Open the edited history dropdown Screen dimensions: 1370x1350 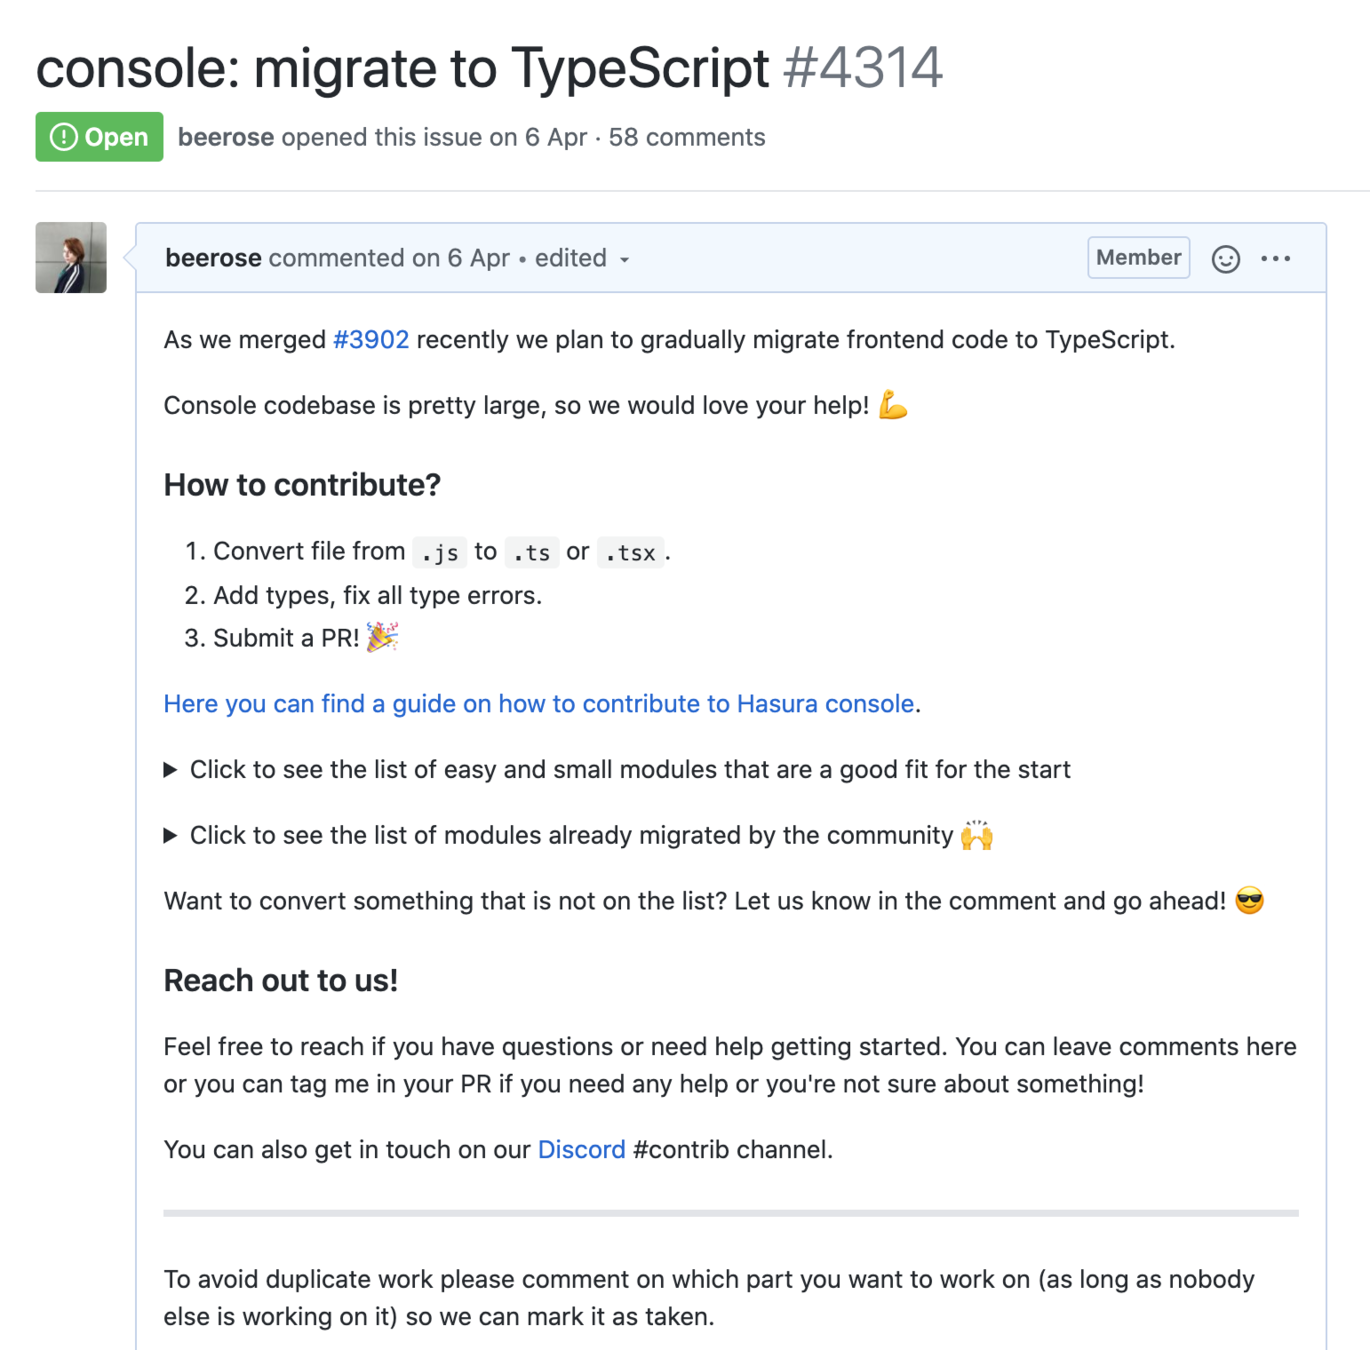(x=582, y=259)
